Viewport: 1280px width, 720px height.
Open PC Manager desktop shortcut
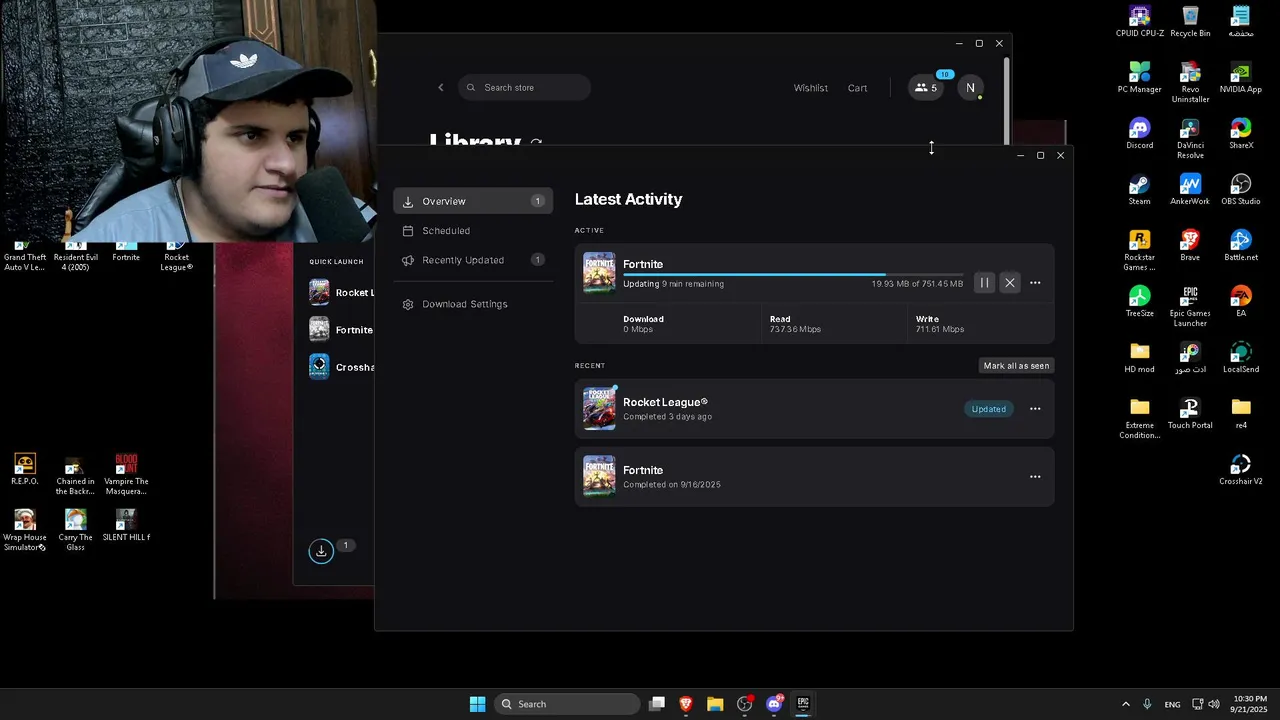click(1140, 78)
